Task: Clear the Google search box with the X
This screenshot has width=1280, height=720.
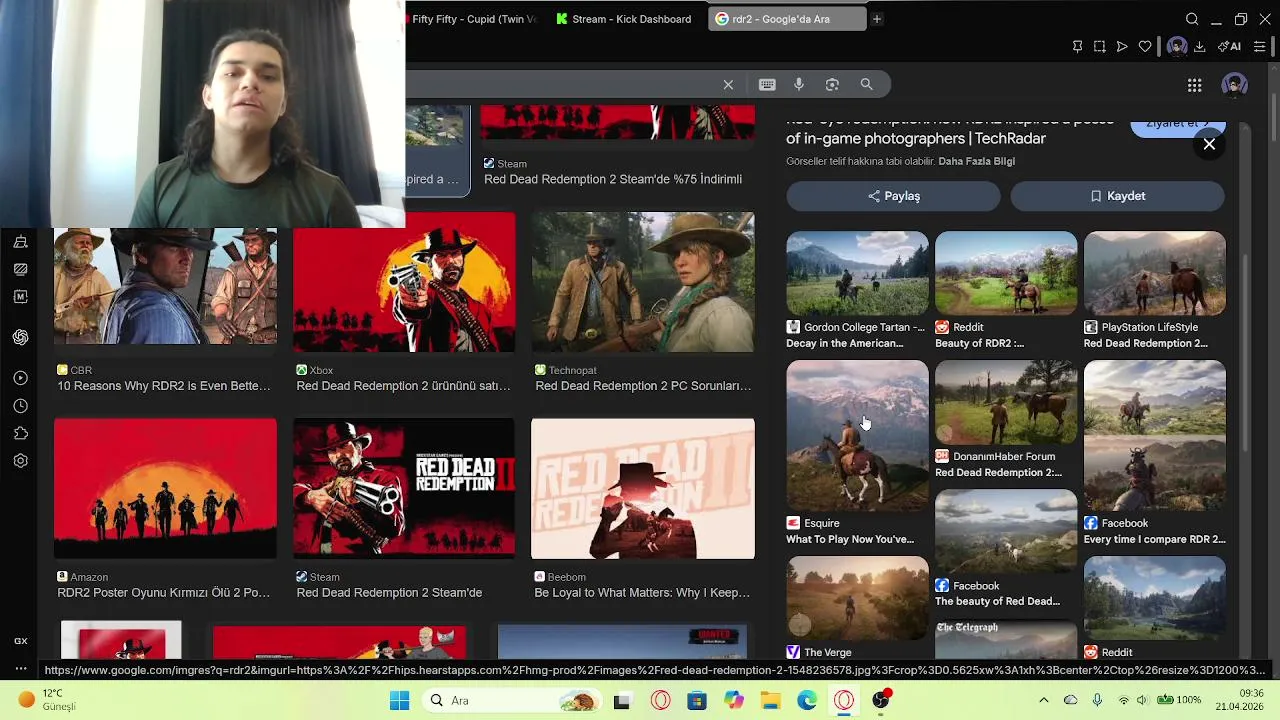Action: [x=728, y=85]
